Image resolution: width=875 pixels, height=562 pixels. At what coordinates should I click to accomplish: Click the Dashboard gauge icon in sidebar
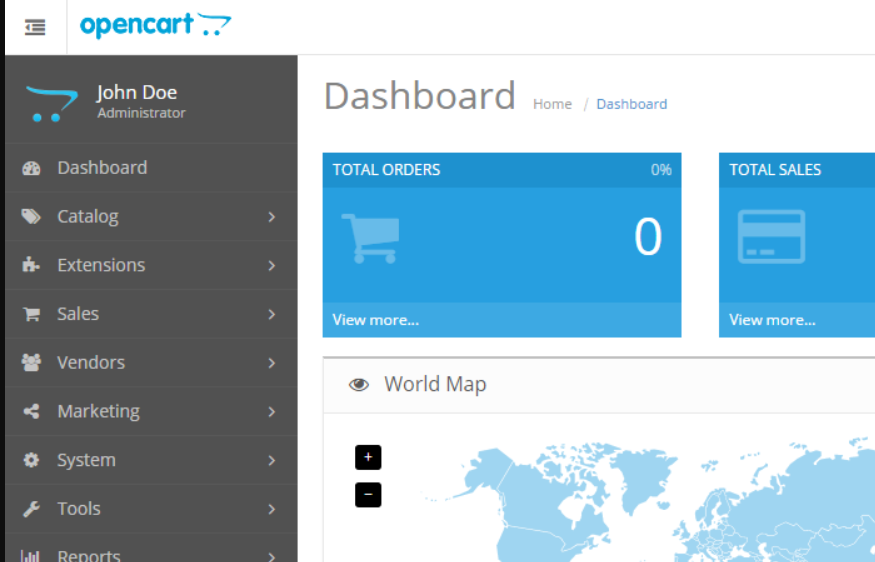pos(31,168)
